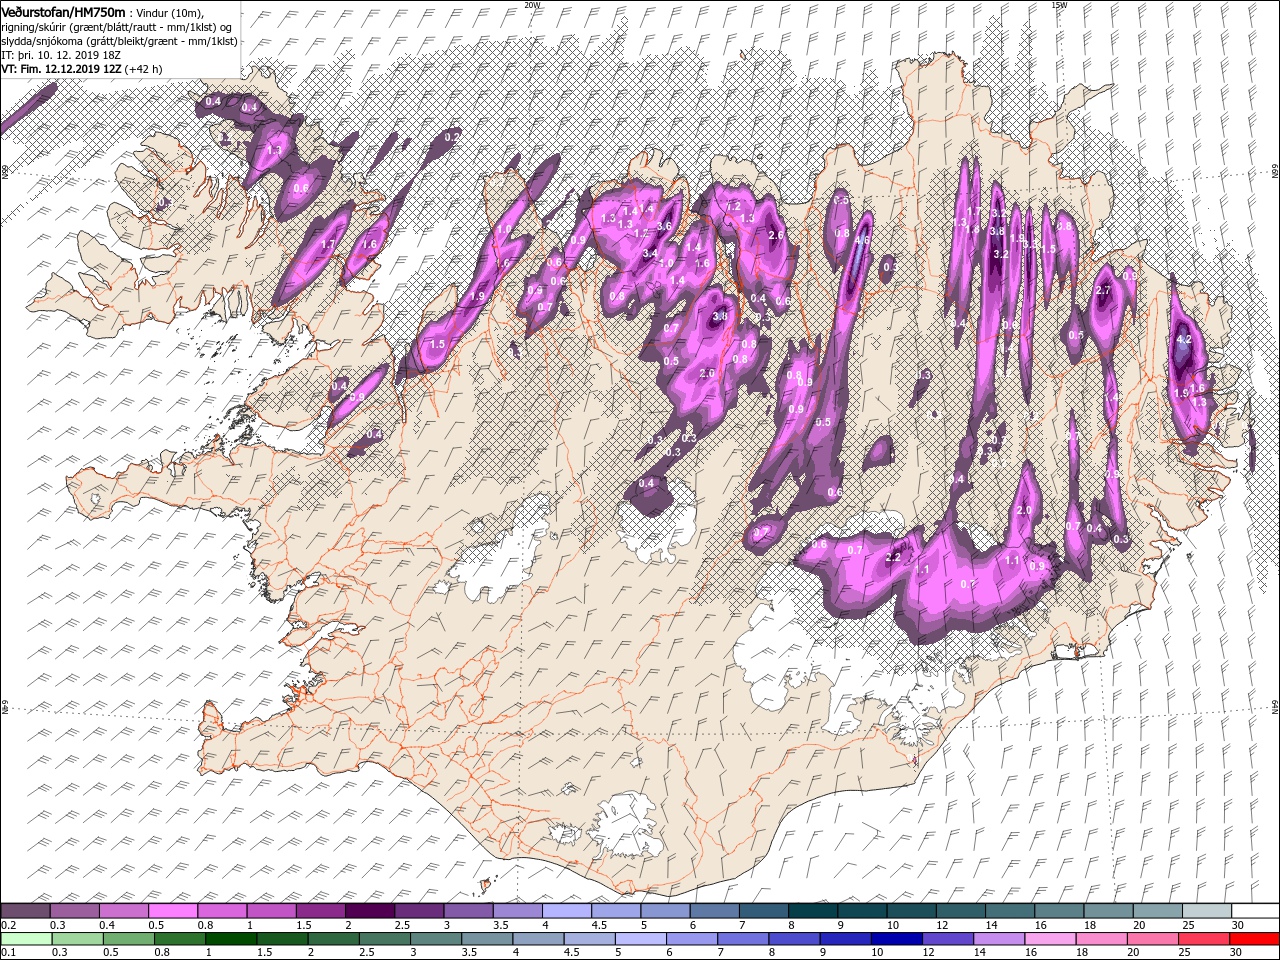Screen dimensions: 1280x960
Task: Click the violet 14–16 swatch in lower legend
Action: point(998,939)
